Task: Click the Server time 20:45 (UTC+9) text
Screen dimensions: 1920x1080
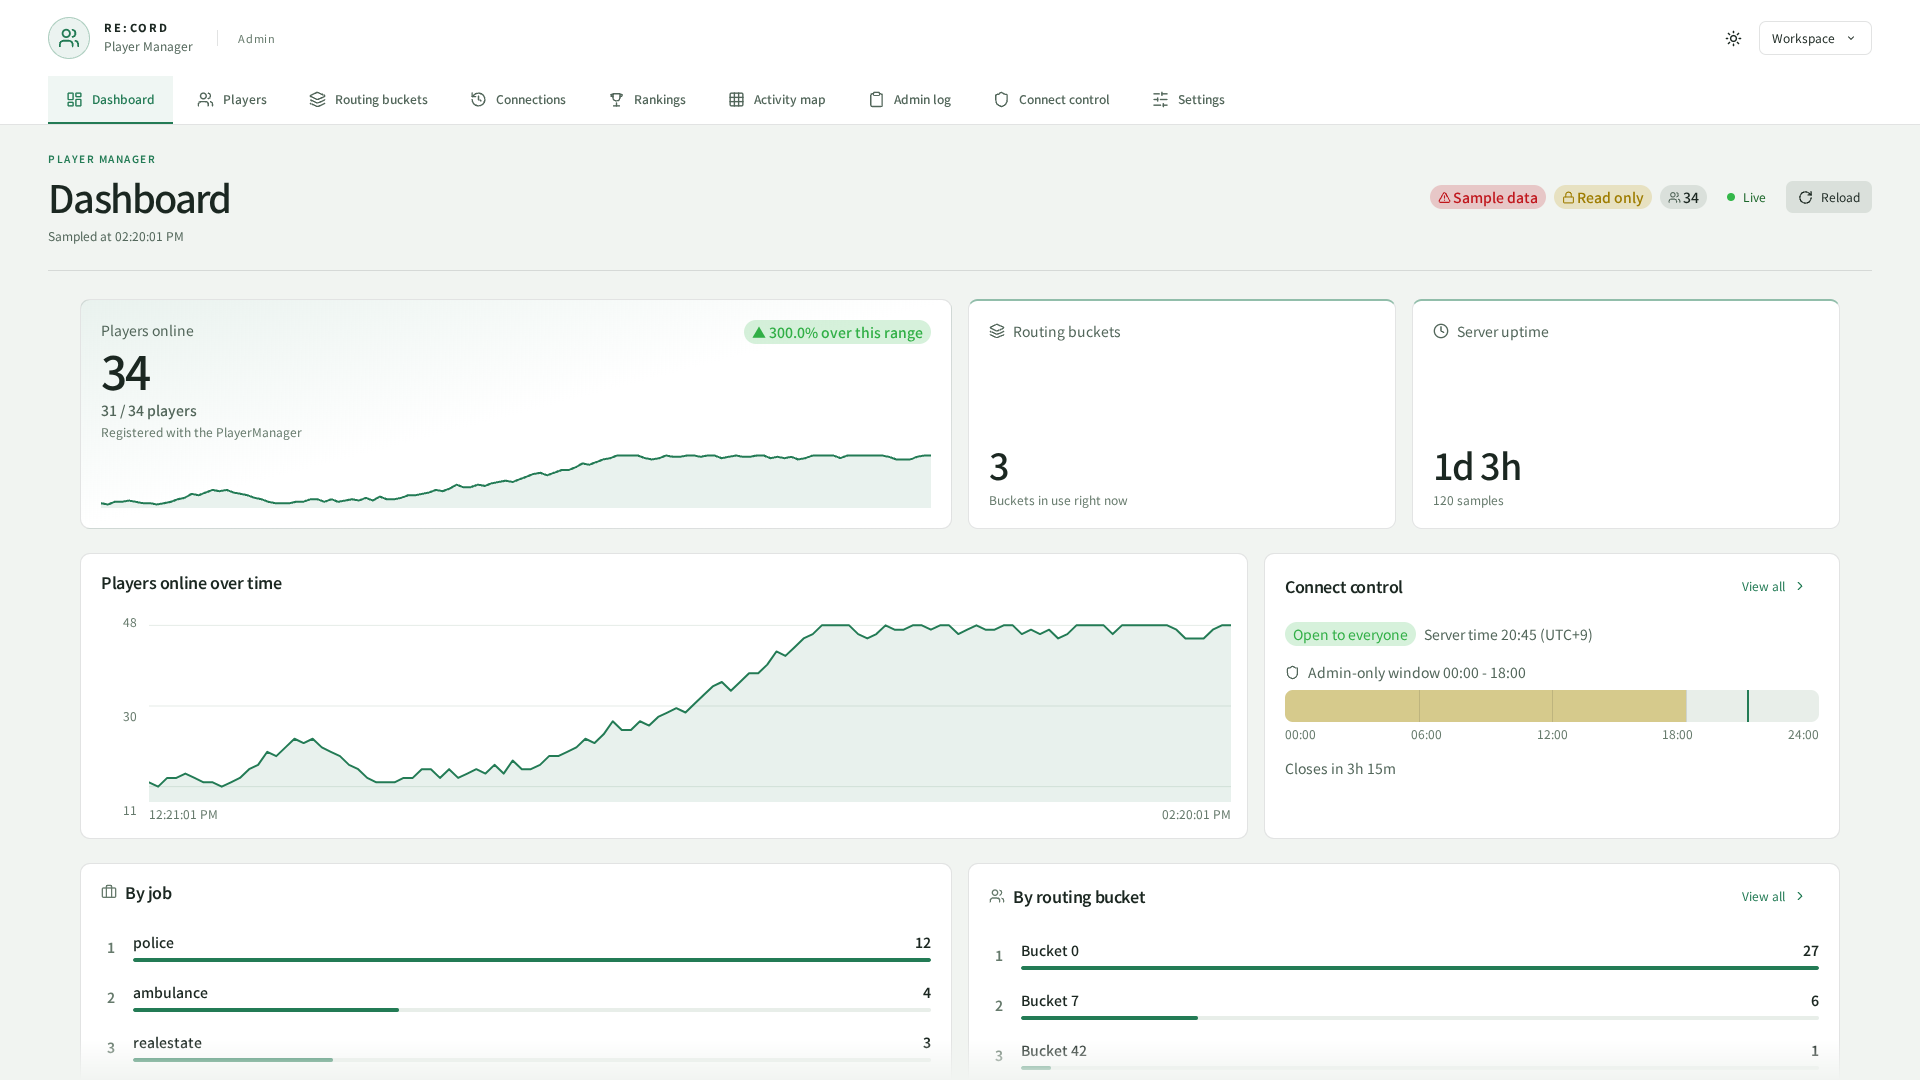Action: point(1508,635)
